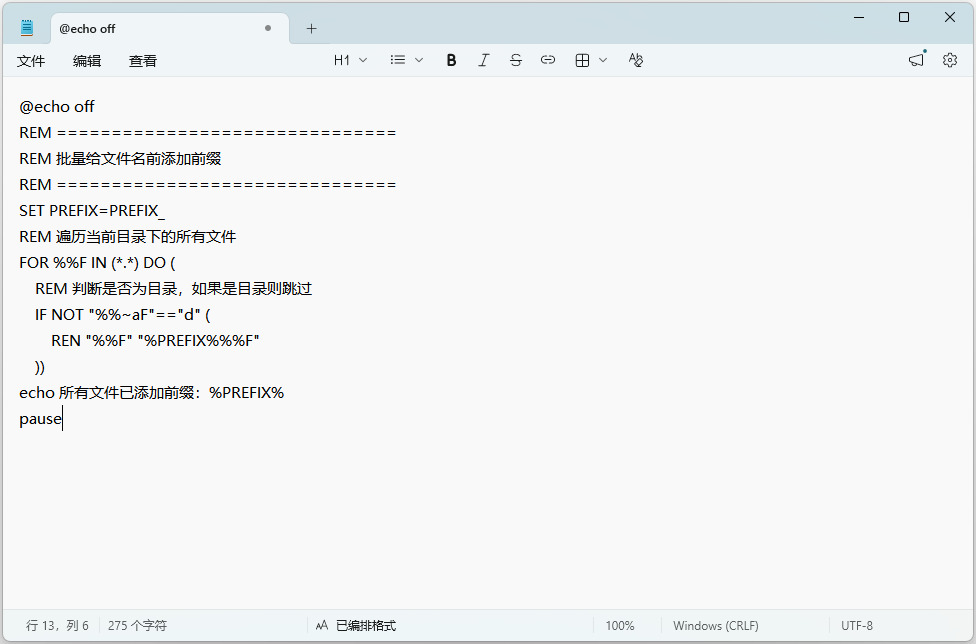Open the 编辑 menu

[x=87, y=60]
